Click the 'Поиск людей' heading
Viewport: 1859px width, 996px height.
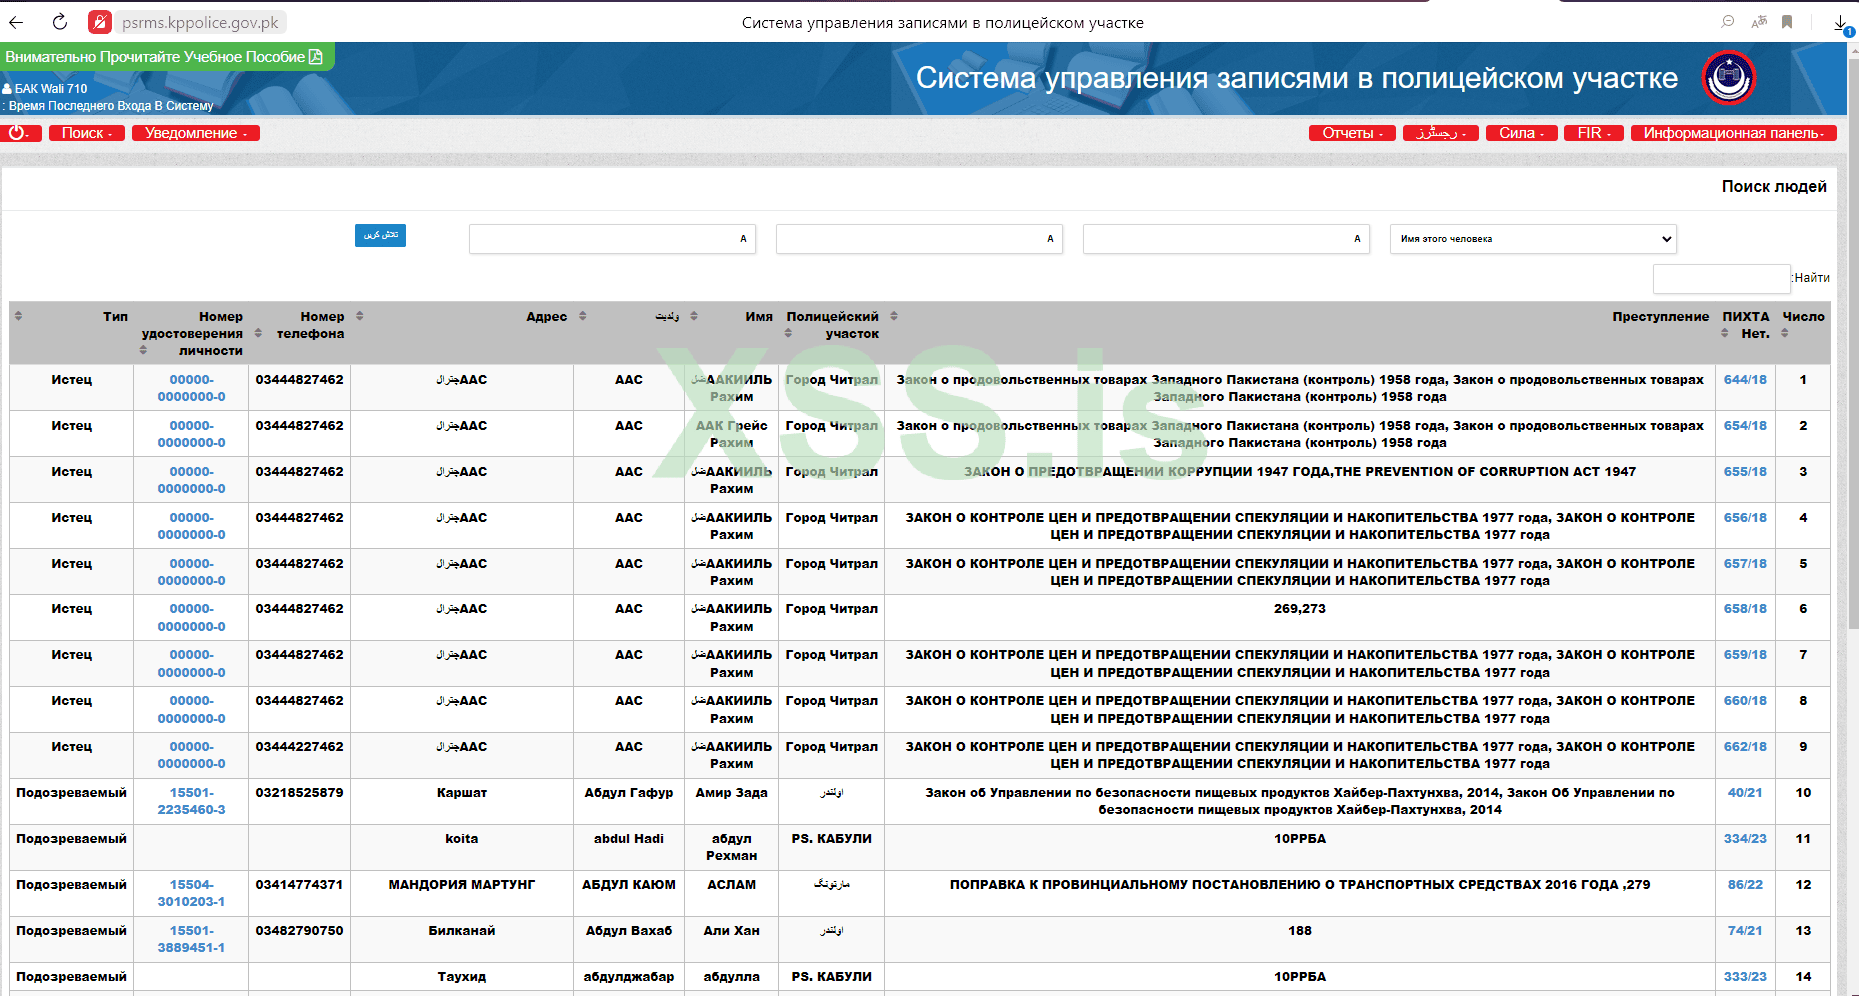(x=1774, y=187)
